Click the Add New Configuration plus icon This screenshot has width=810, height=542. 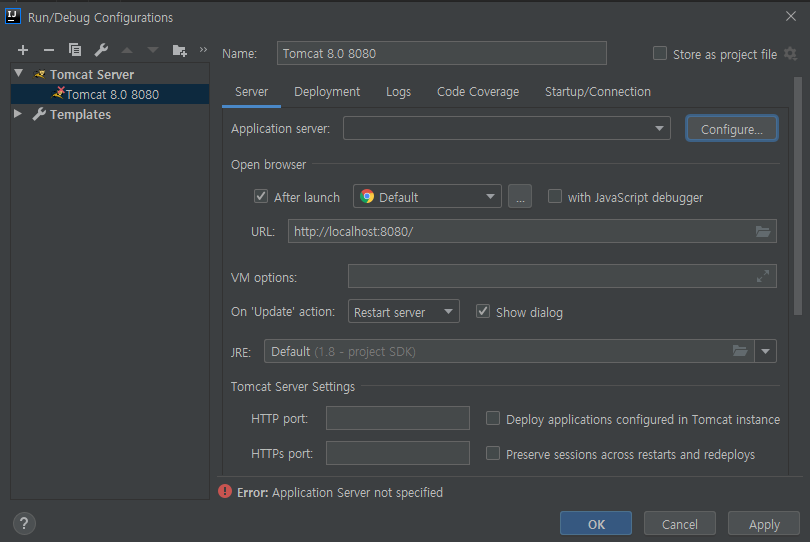pos(23,50)
